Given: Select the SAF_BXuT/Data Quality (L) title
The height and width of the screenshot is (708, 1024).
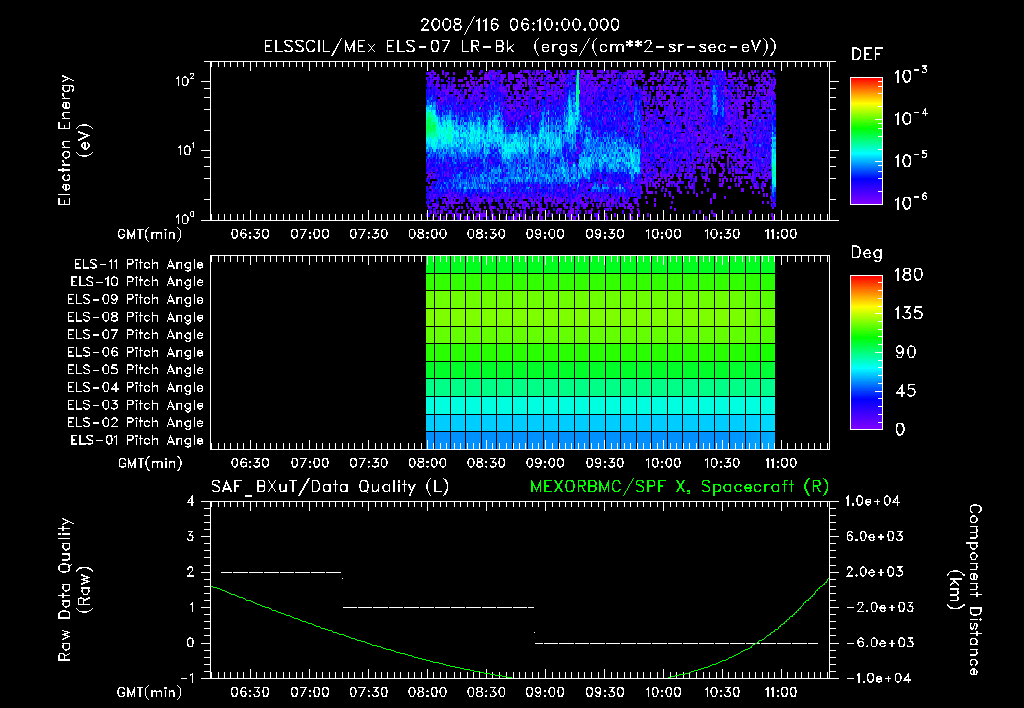Looking at the screenshot, I should click(x=330, y=487).
